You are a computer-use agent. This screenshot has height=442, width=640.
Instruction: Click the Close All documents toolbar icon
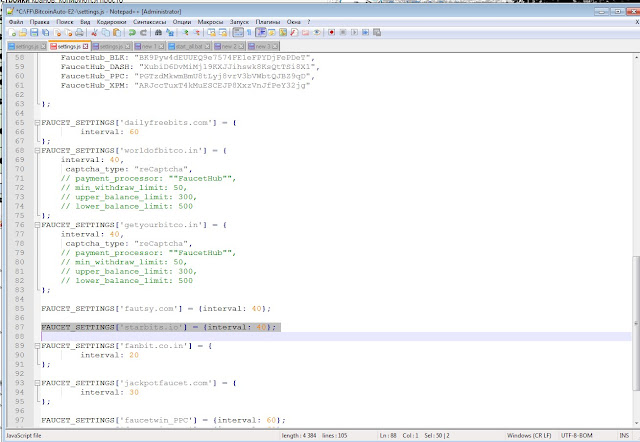coord(68,32)
